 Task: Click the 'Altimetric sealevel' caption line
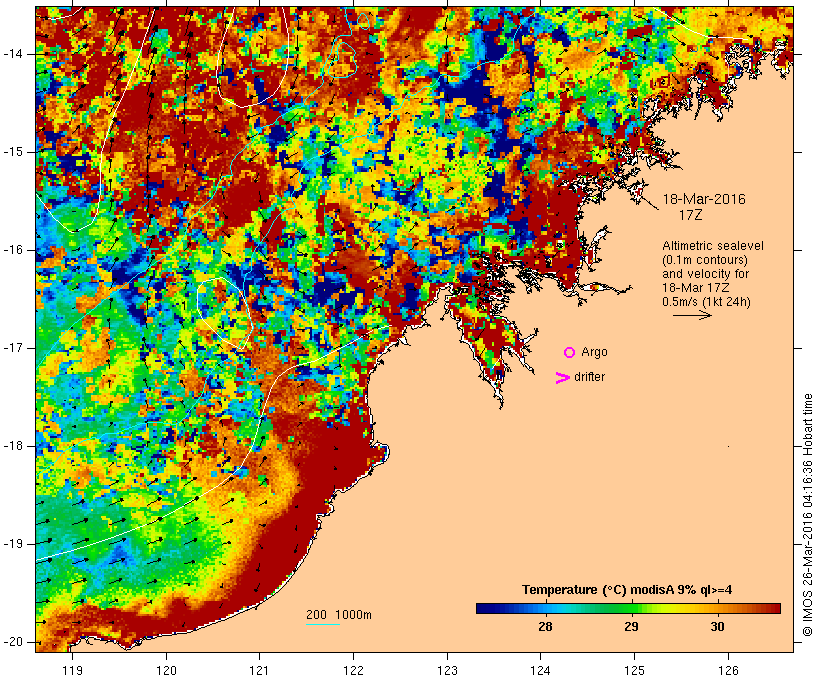coord(713,246)
